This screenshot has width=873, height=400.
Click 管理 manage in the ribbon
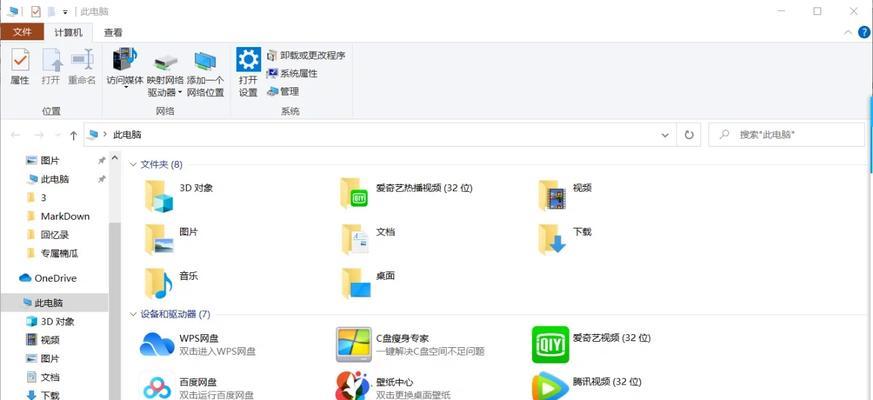(283, 91)
